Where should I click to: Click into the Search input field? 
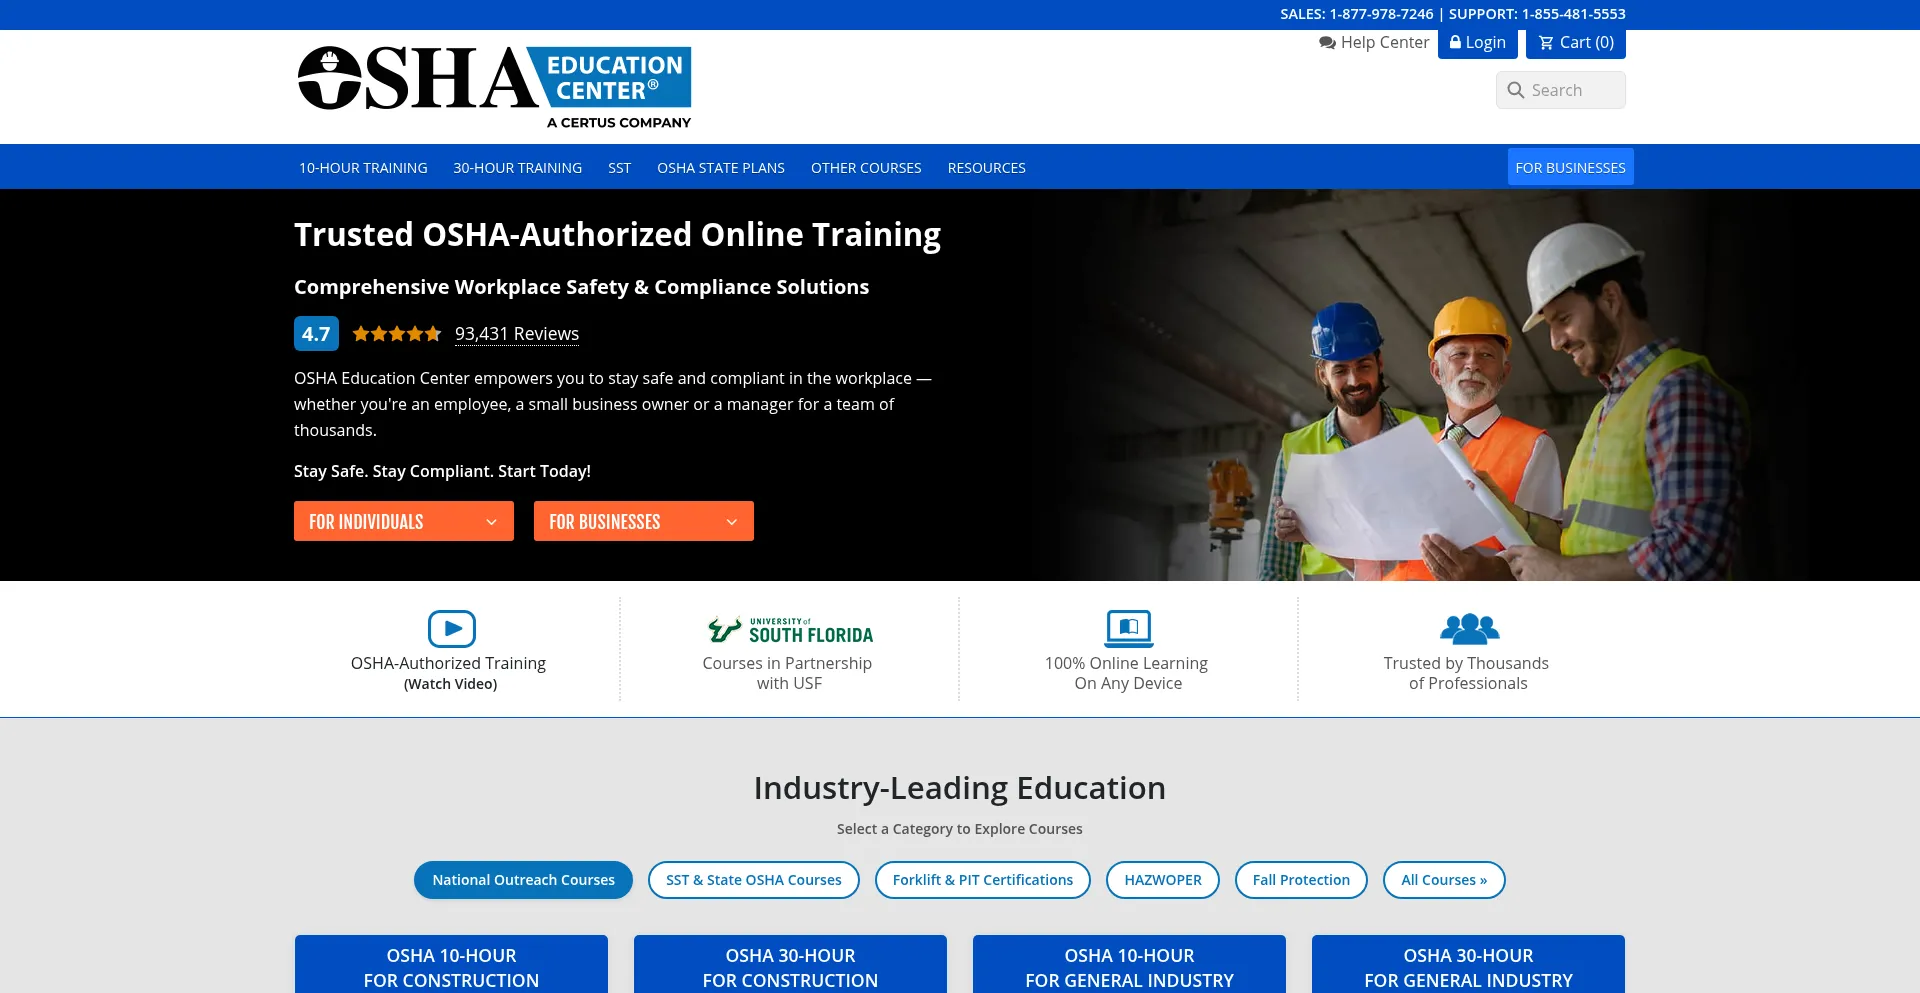point(1561,90)
